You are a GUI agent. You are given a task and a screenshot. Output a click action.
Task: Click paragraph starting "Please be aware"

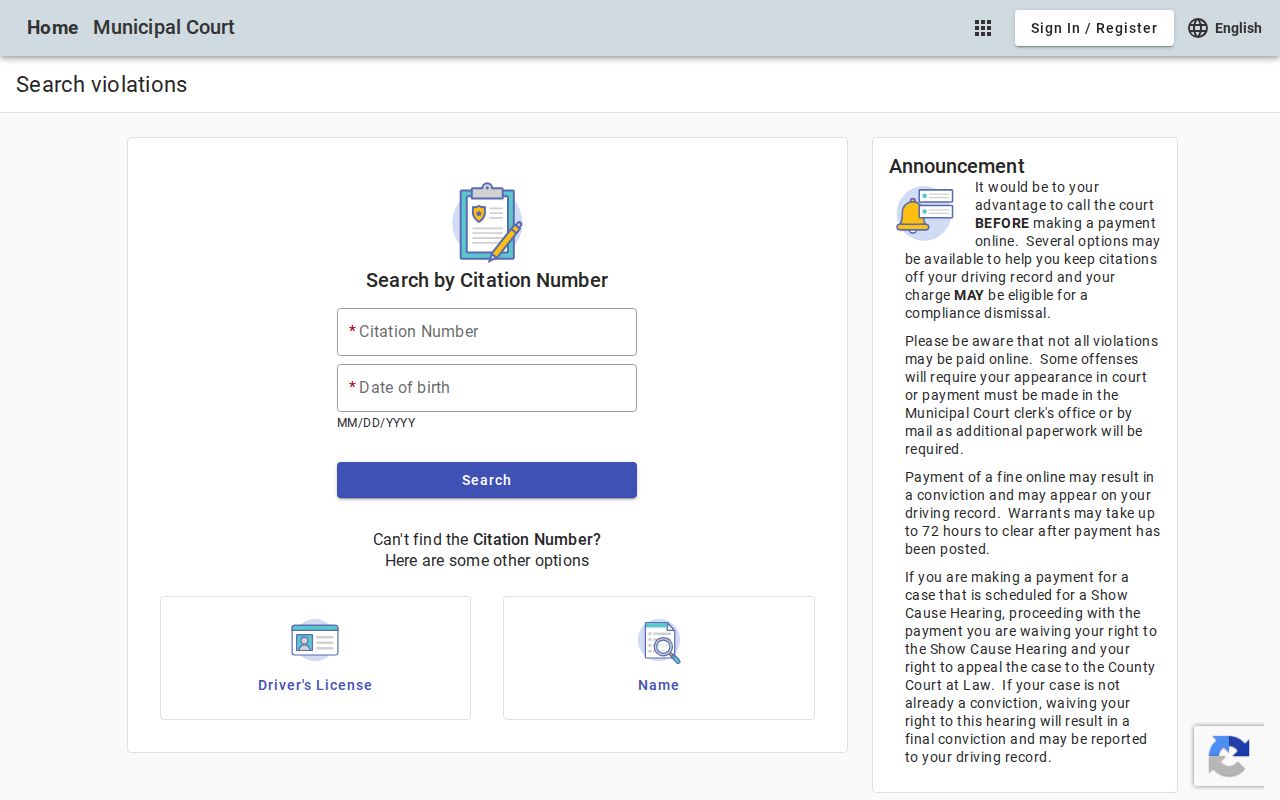1032,395
